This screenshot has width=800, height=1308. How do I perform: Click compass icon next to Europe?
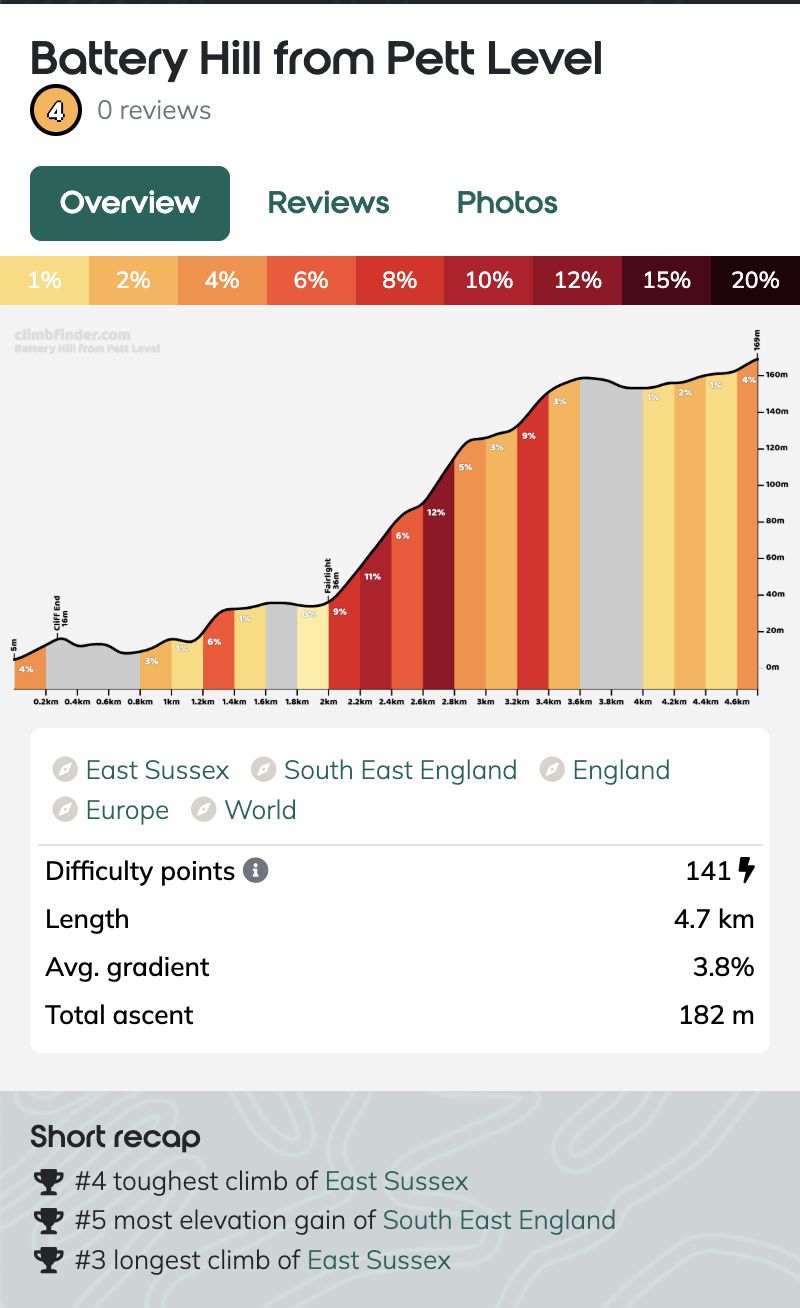65,810
